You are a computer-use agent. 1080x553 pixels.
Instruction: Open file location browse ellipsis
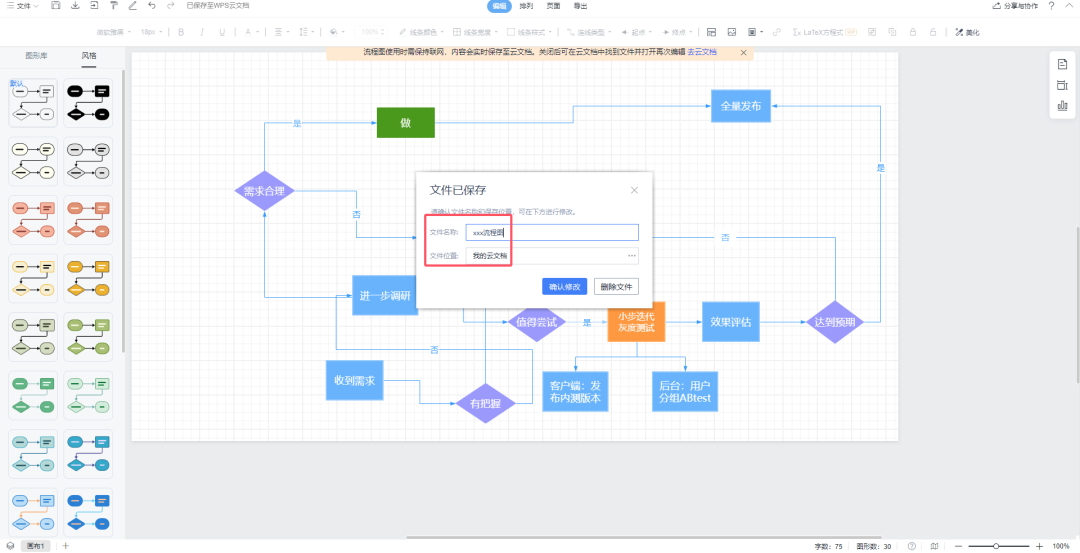point(631,256)
